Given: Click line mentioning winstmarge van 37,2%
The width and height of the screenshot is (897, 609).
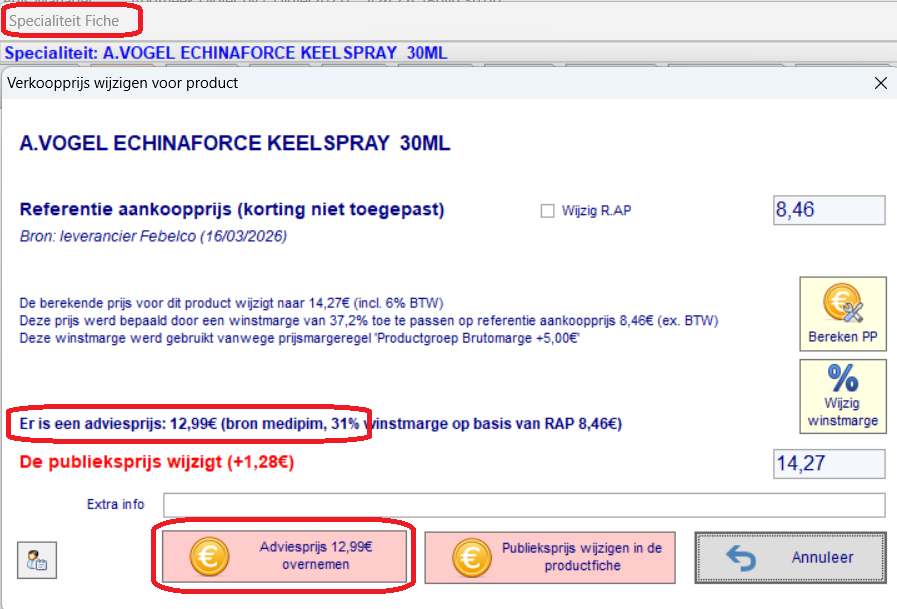Looking at the screenshot, I should click(368, 321).
